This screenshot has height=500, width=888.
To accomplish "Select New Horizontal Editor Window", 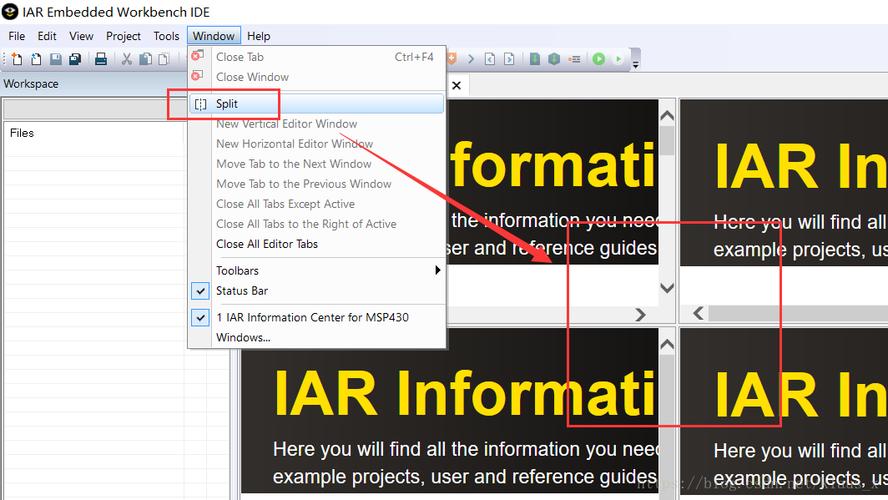I will (294, 144).
